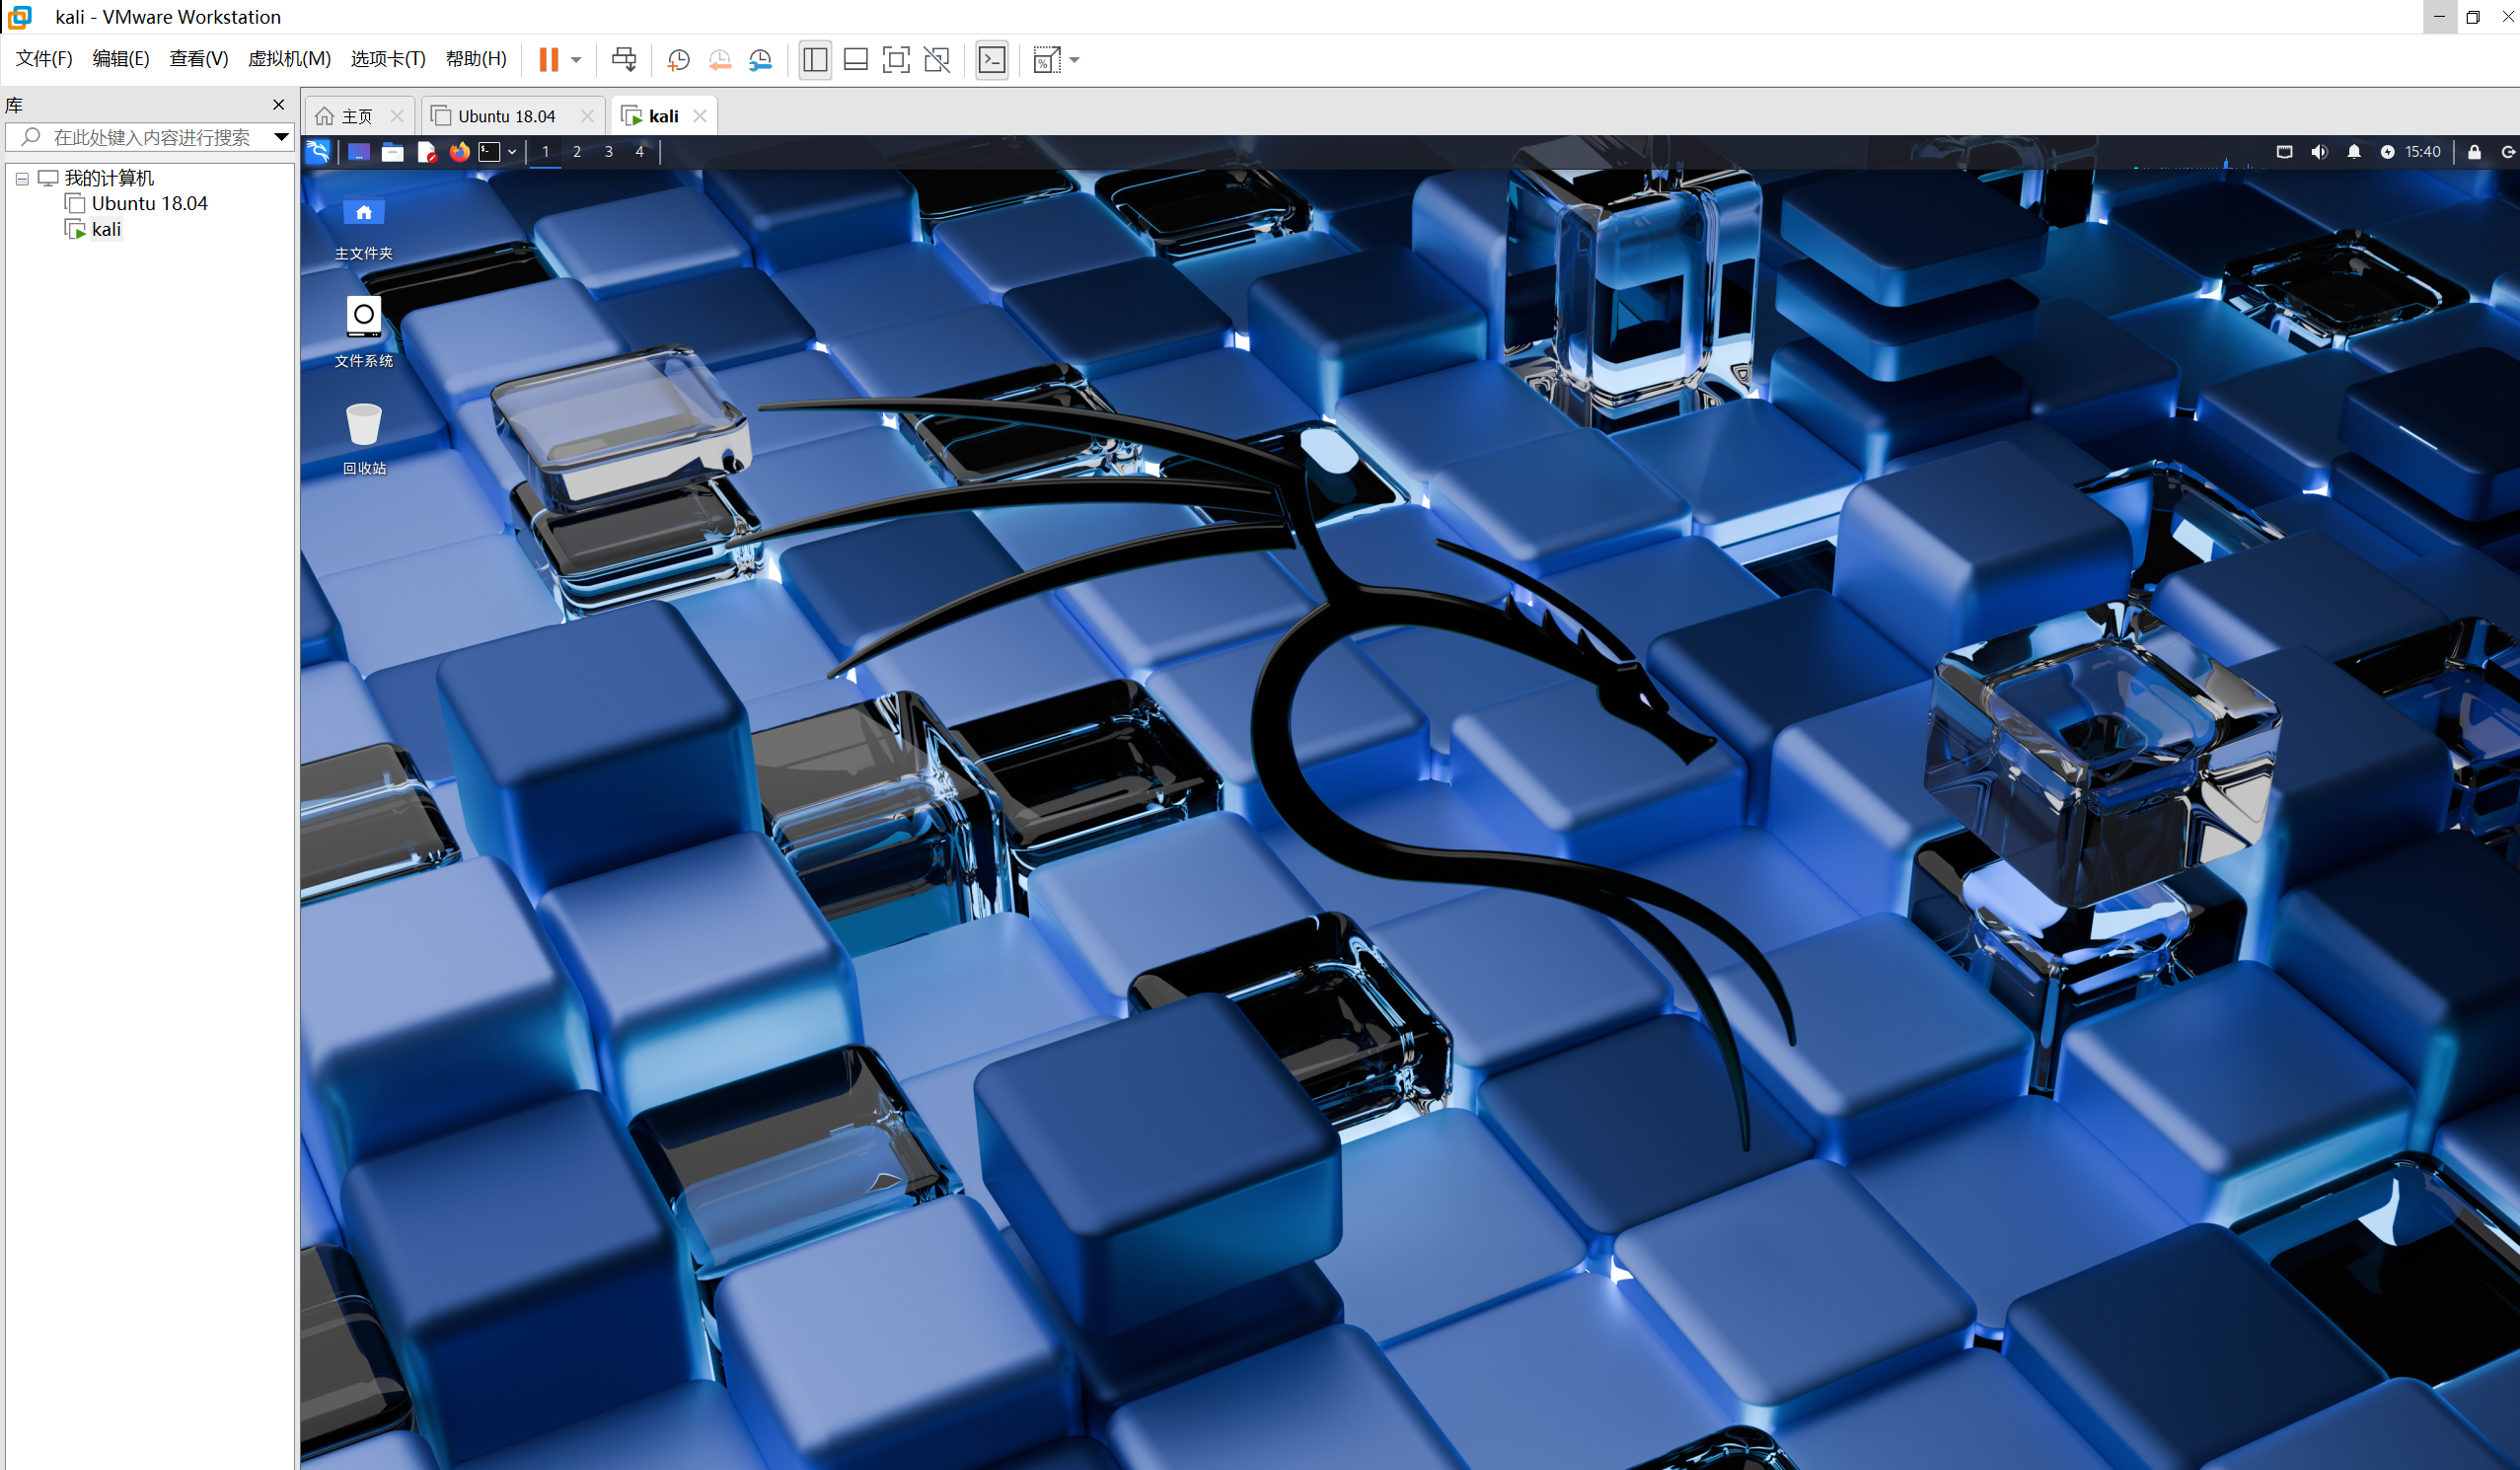Revert the VM to its previous snapshot
This screenshot has width=2520, height=1470.
point(719,60)
